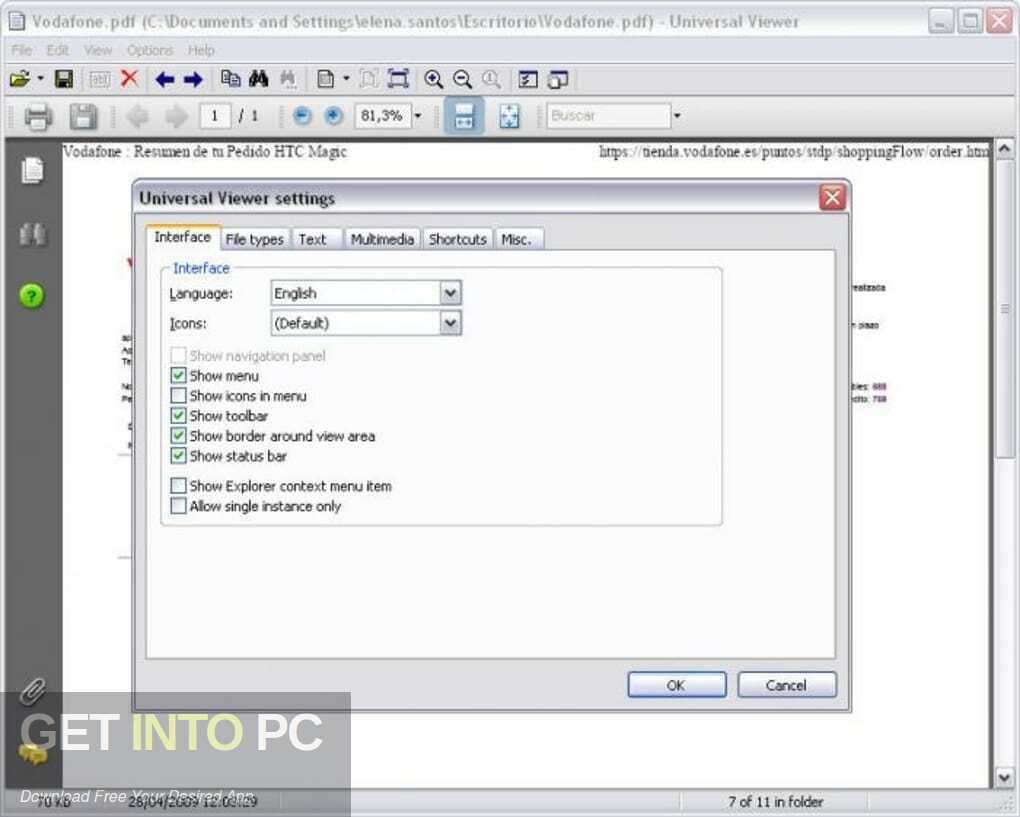The image size is (1020, 817).
Task: Click the black binoculars Find icon
Action: pyautogui.click(x=258, y=79)
